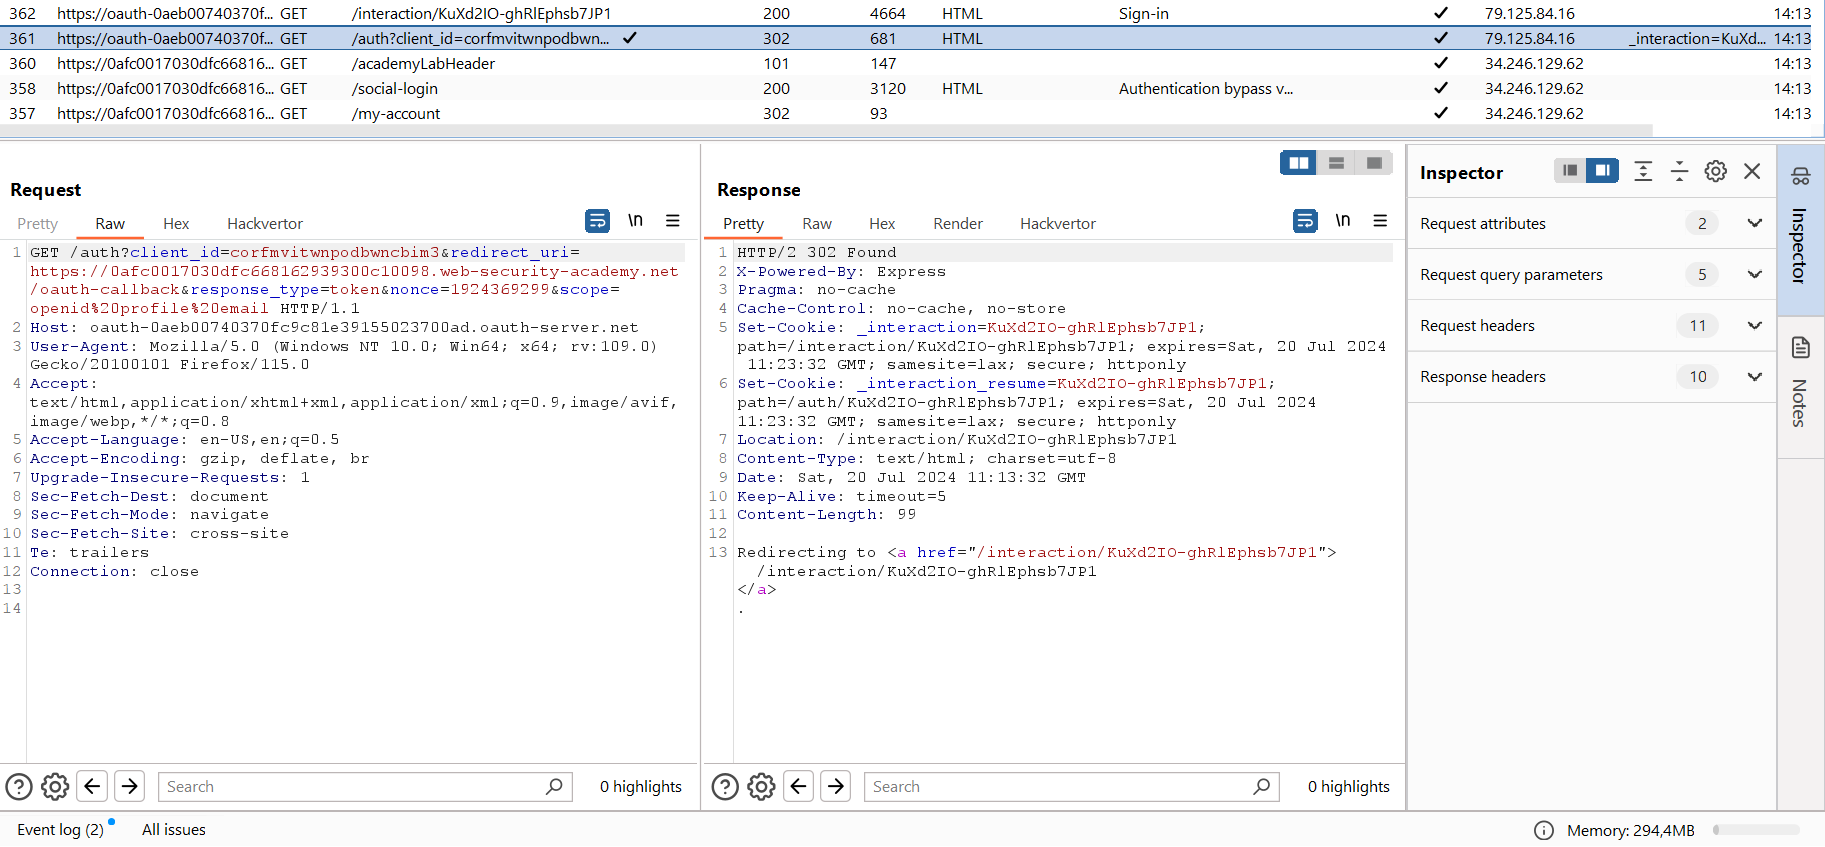Click TLS checkmark in row 358
This screenshot has width=1825, height=847.
pyautogui.click(x=1440, y=88)
